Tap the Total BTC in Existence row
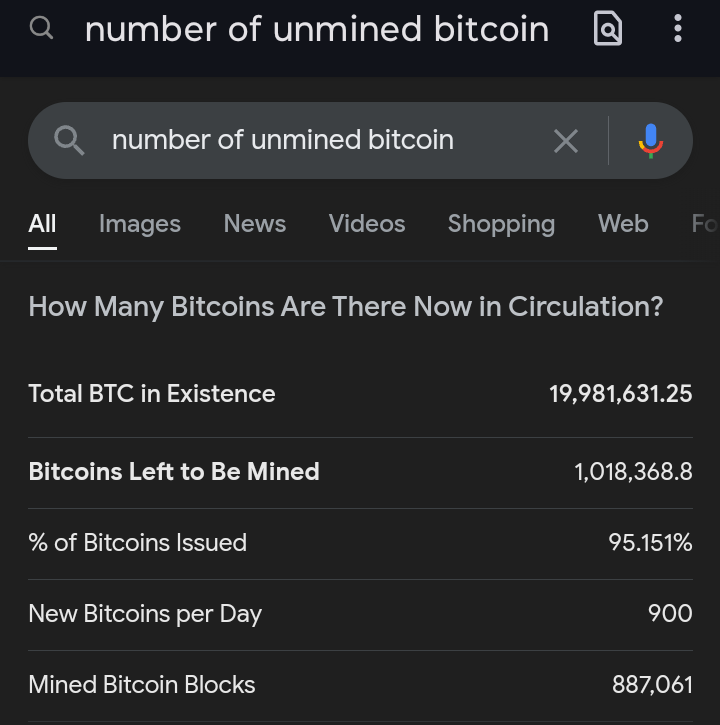720x725 pixels. point(360,394)
